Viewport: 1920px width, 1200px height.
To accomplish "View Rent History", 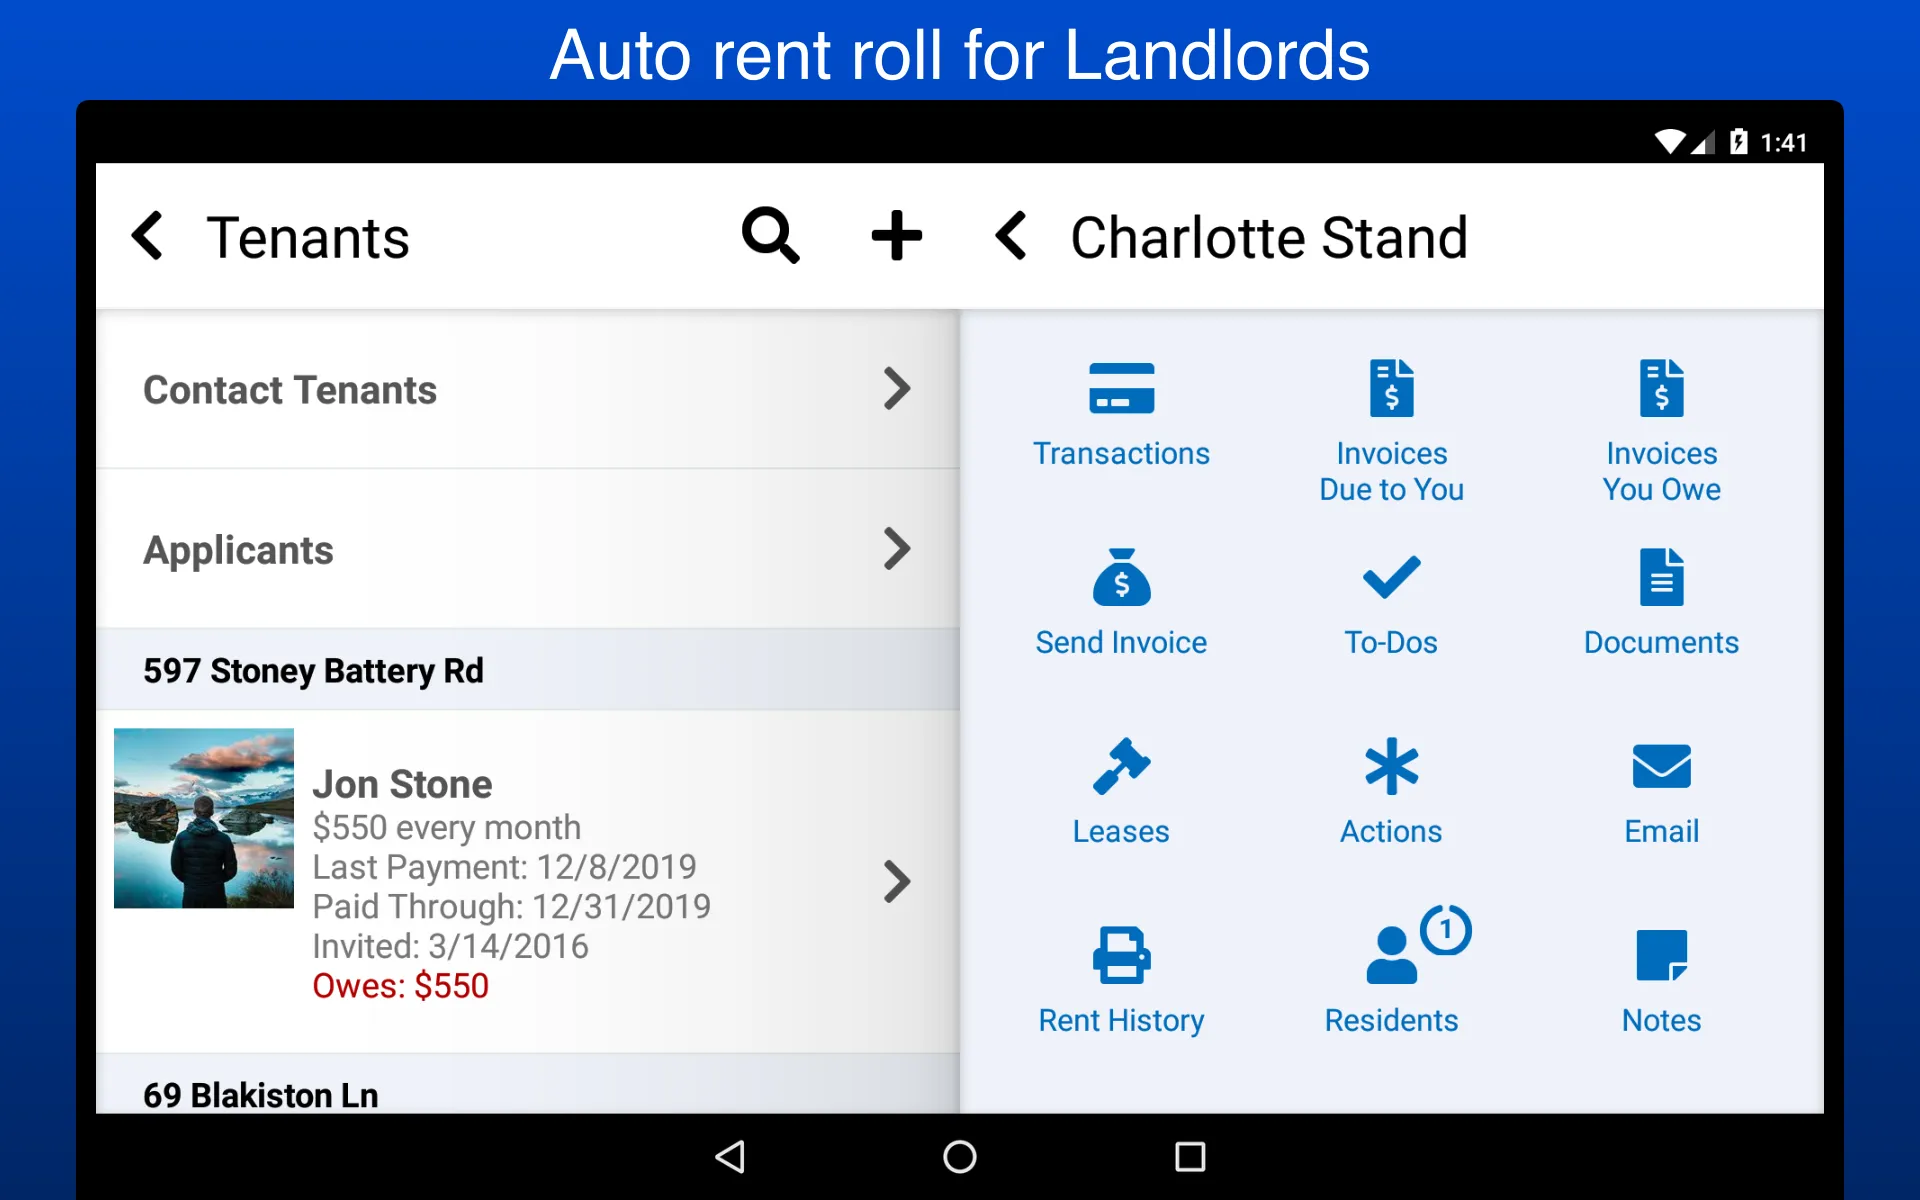I will (x=1121, y=972).
